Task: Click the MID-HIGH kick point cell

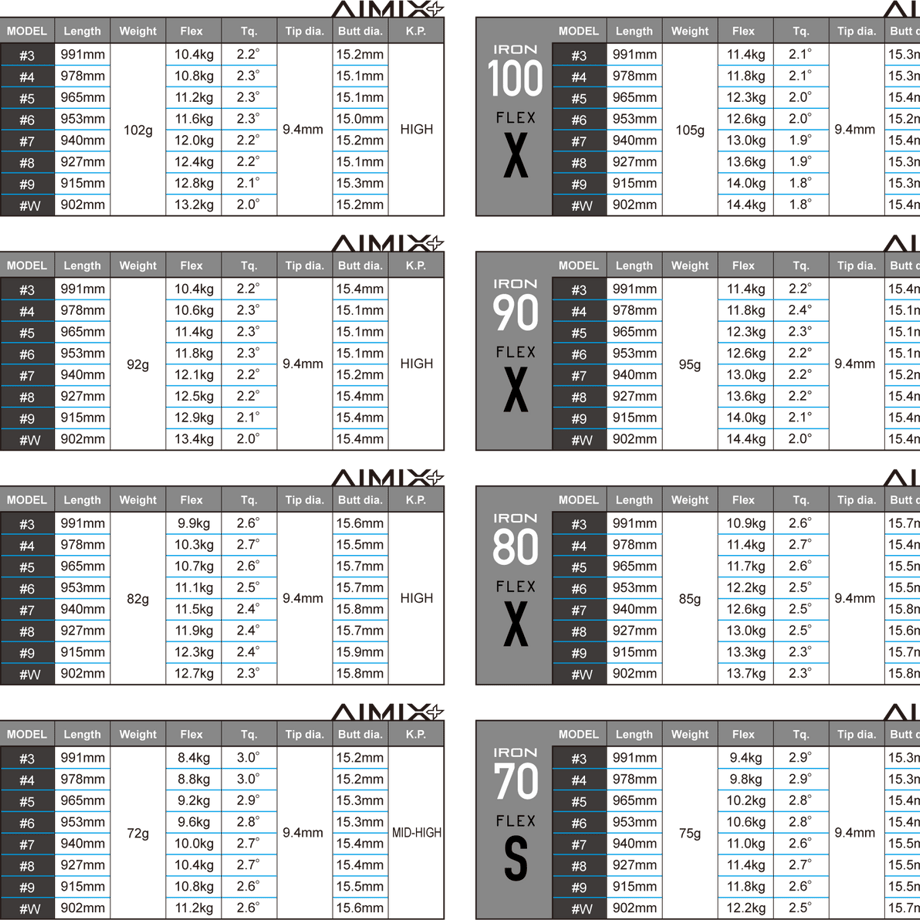Action: (x=417, y=833)
